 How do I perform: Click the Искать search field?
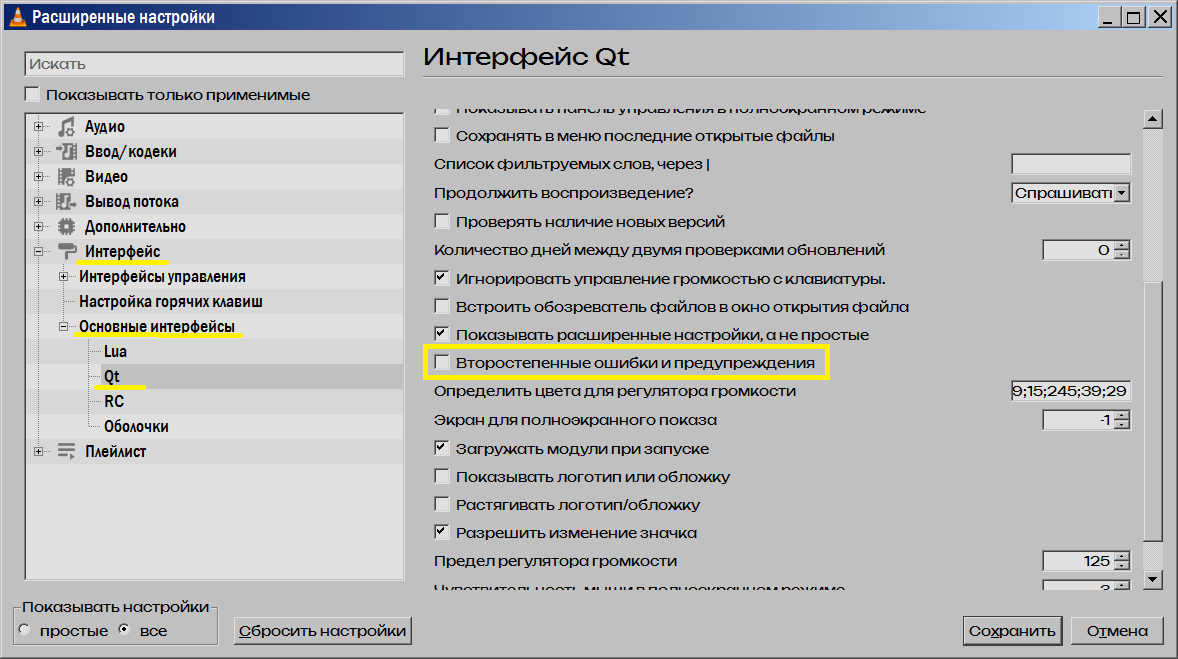(x=214, y=64)
